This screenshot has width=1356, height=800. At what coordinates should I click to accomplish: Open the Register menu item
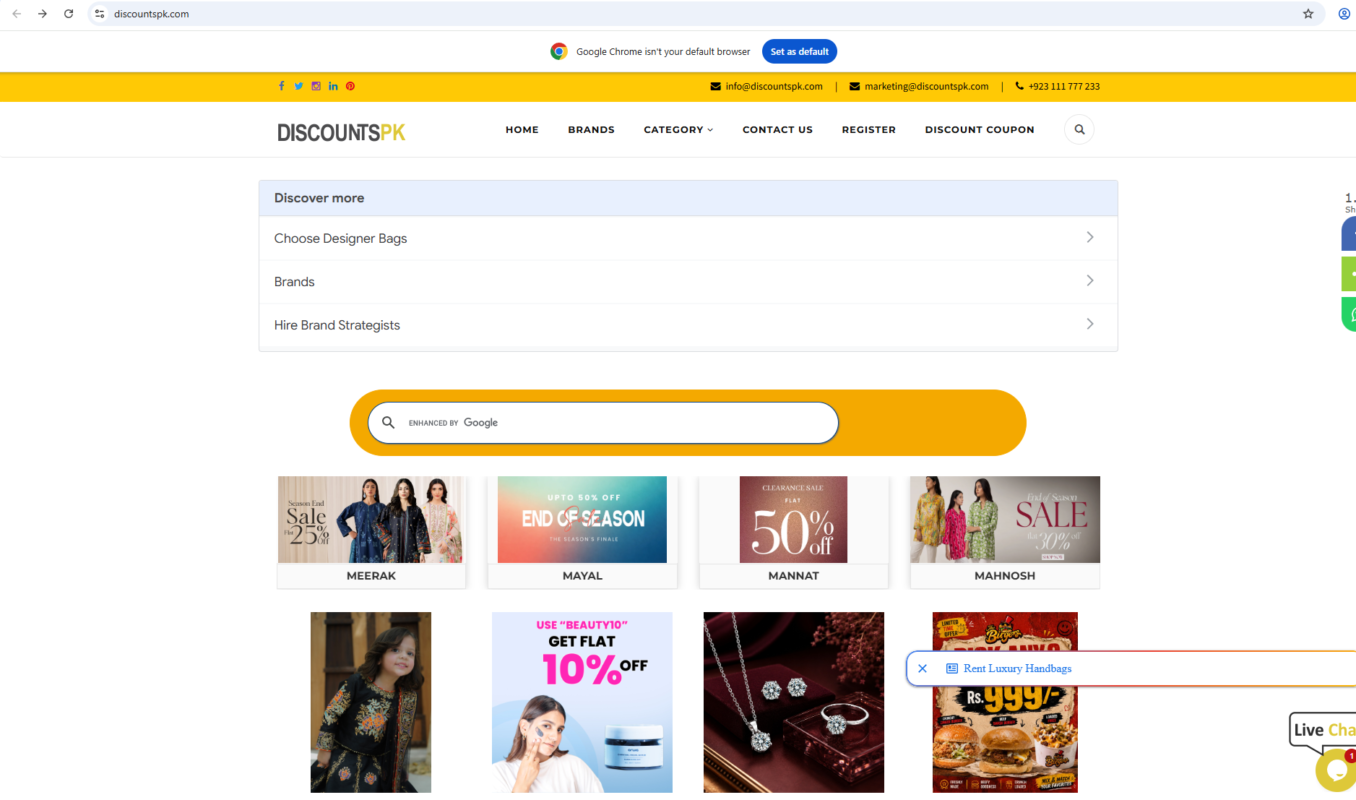click(868, 130)
